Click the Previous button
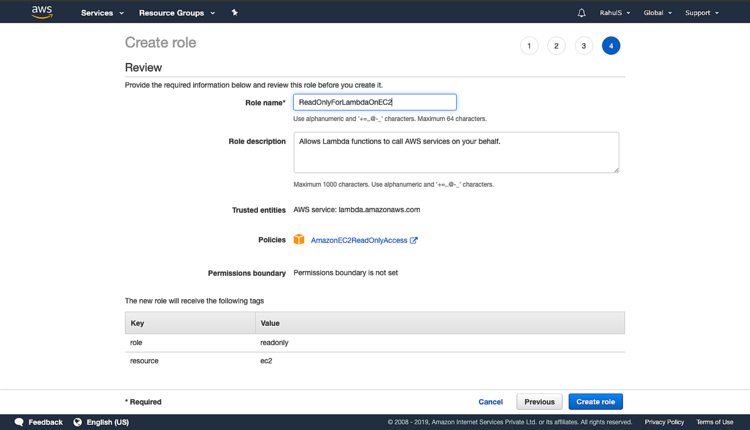This screenshot has width=750, height=430. pos(539,402)
